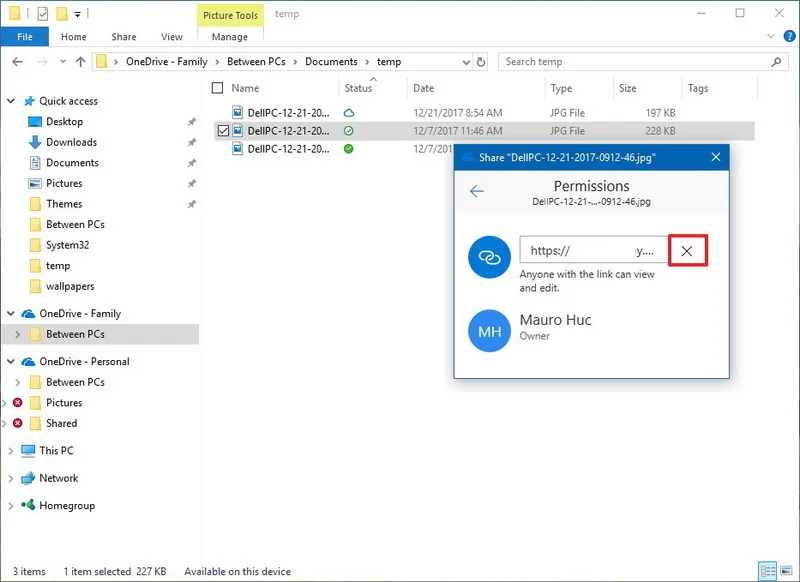Click cloud status icon of first file

tap(348, 113)
